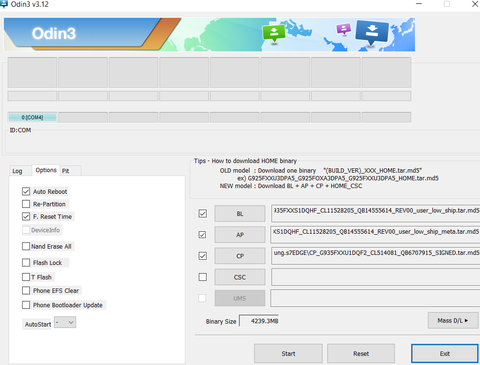Enable Phone EFS Clear option
This screenshot has width=480, height=365.
(x=26, y=290)
